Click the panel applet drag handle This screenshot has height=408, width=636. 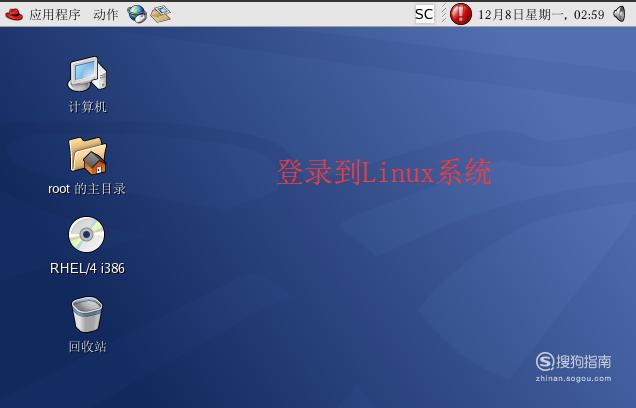tap(444, 14)
